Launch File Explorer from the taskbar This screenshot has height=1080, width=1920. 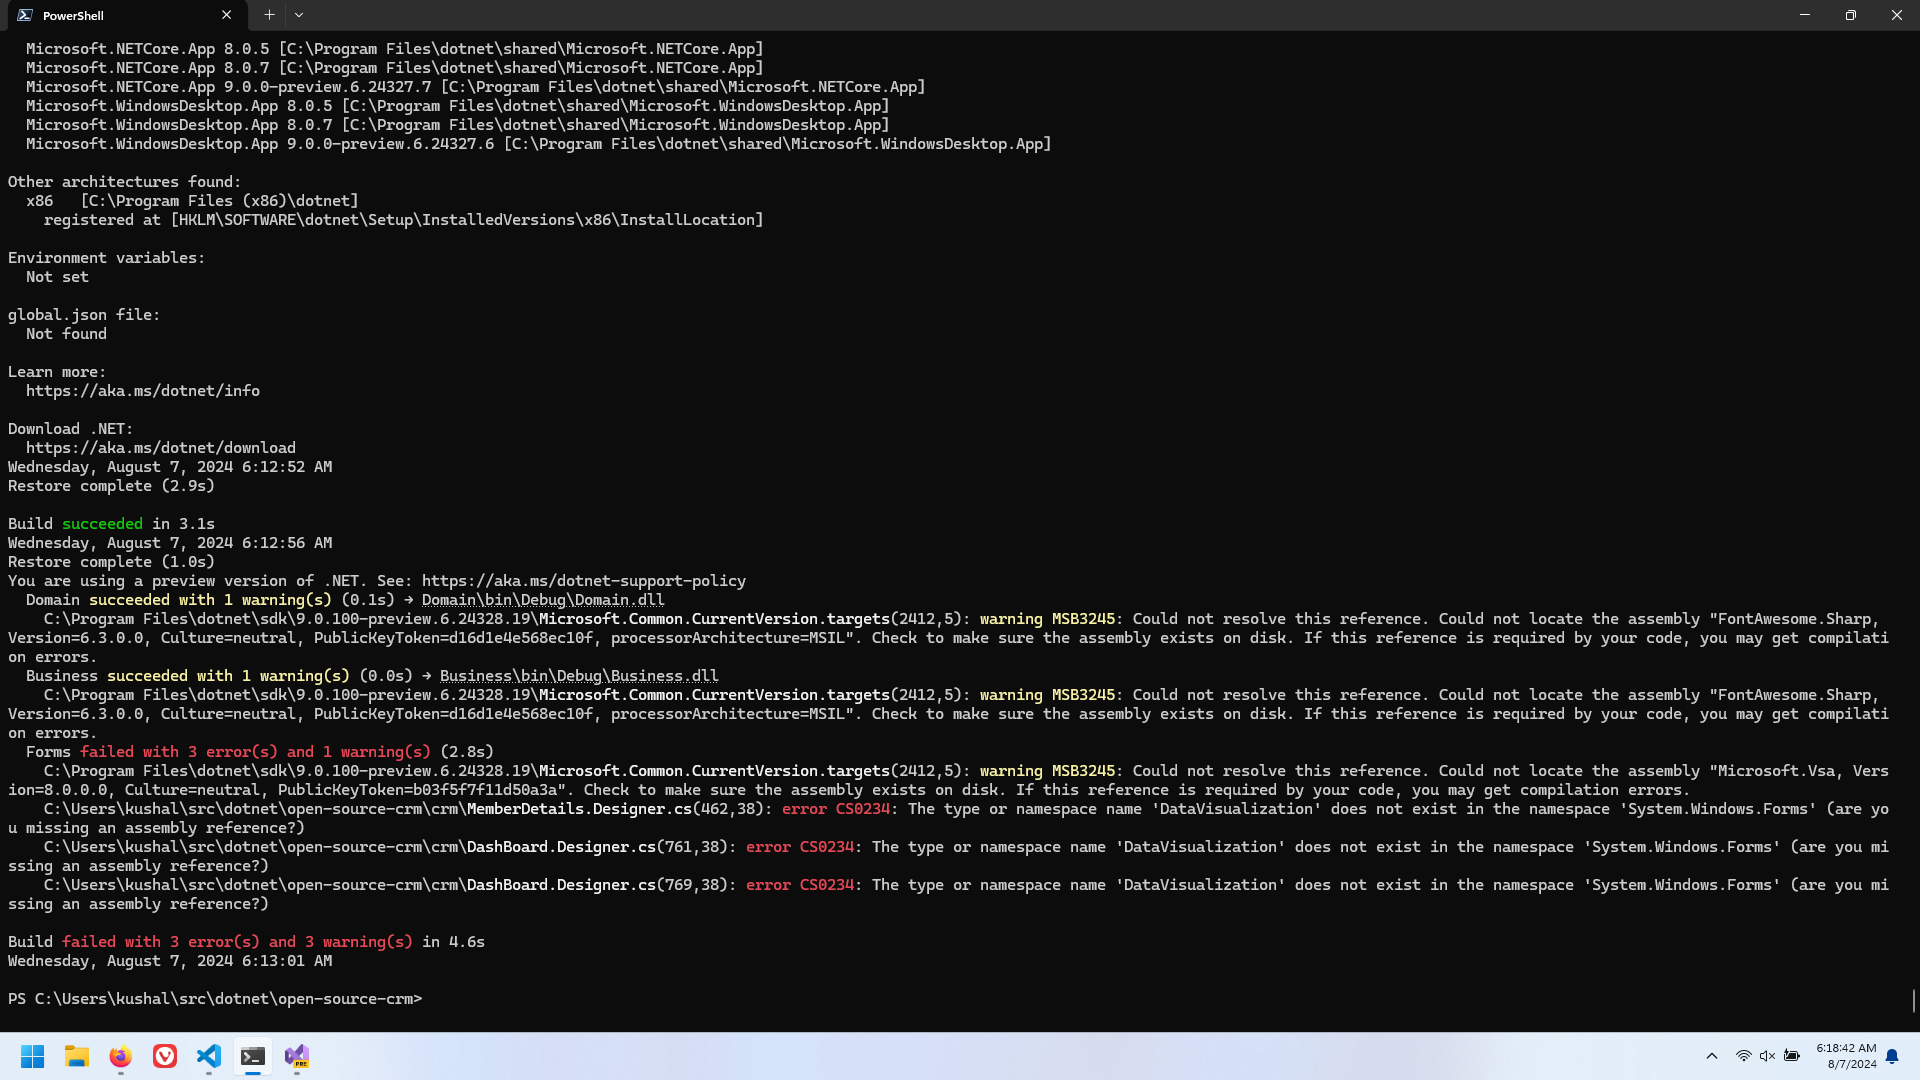click(x=77, y=1056)
